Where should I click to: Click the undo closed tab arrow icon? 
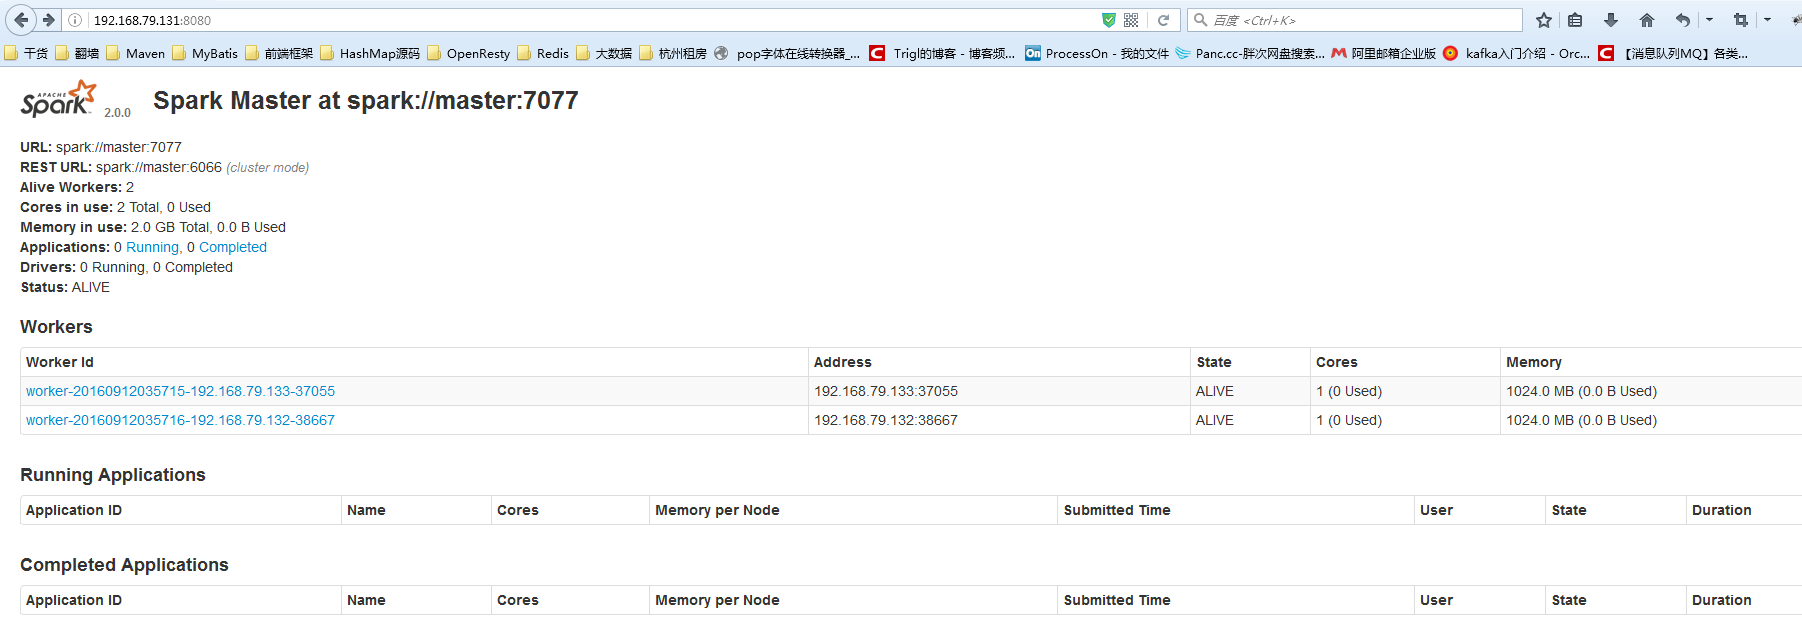tap(1683, 20)
